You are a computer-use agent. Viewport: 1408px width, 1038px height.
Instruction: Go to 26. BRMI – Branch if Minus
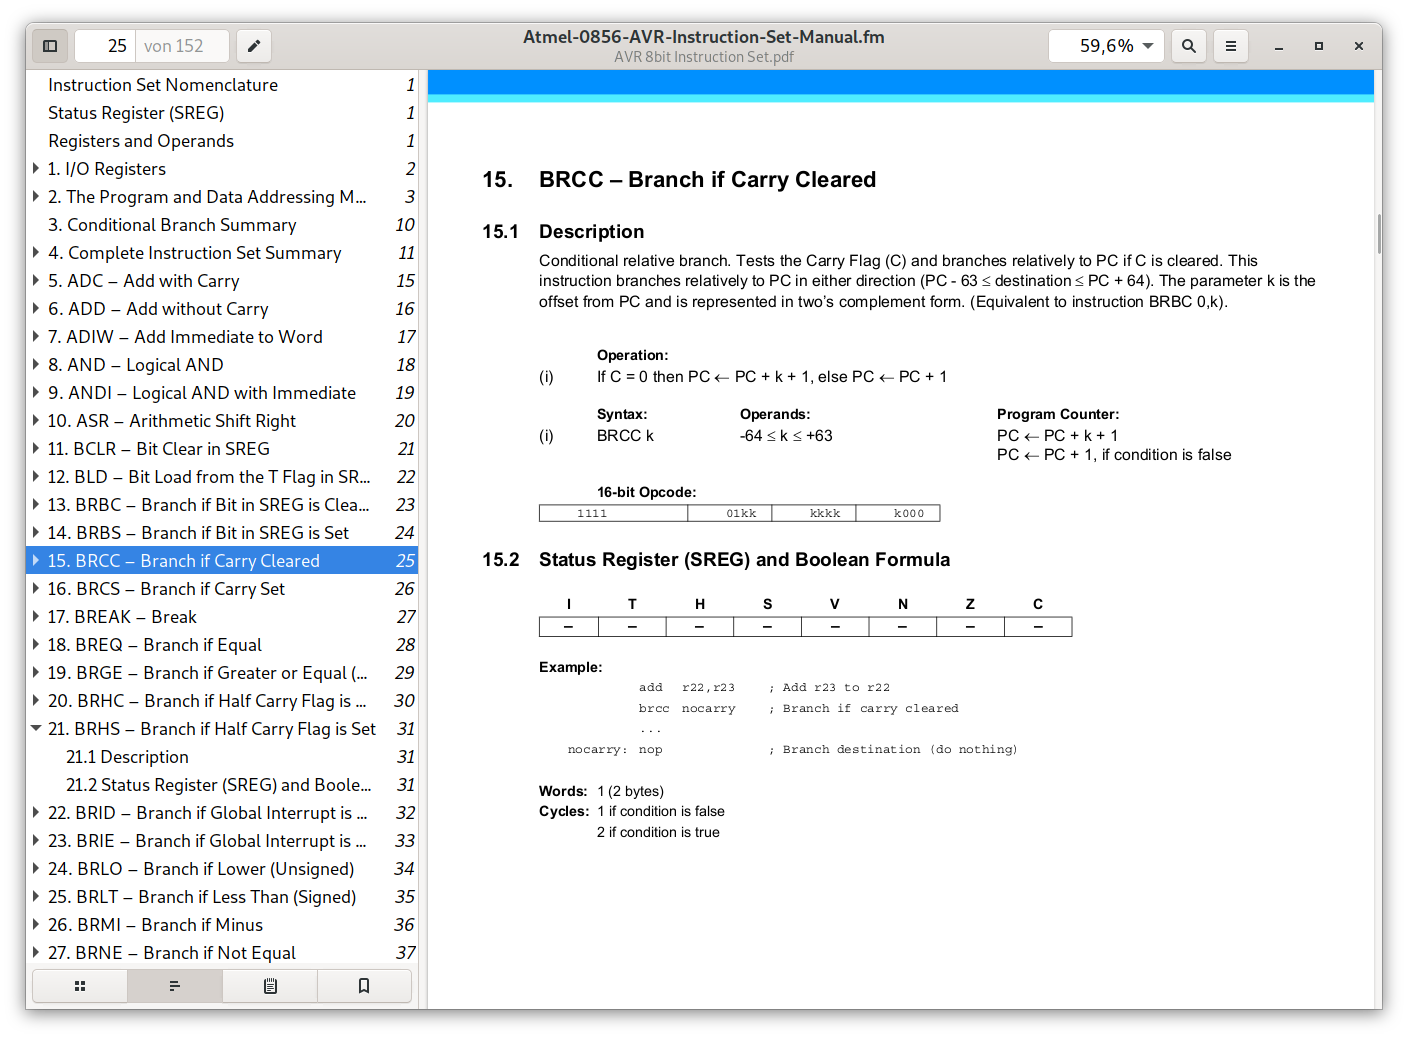(222, 925)
